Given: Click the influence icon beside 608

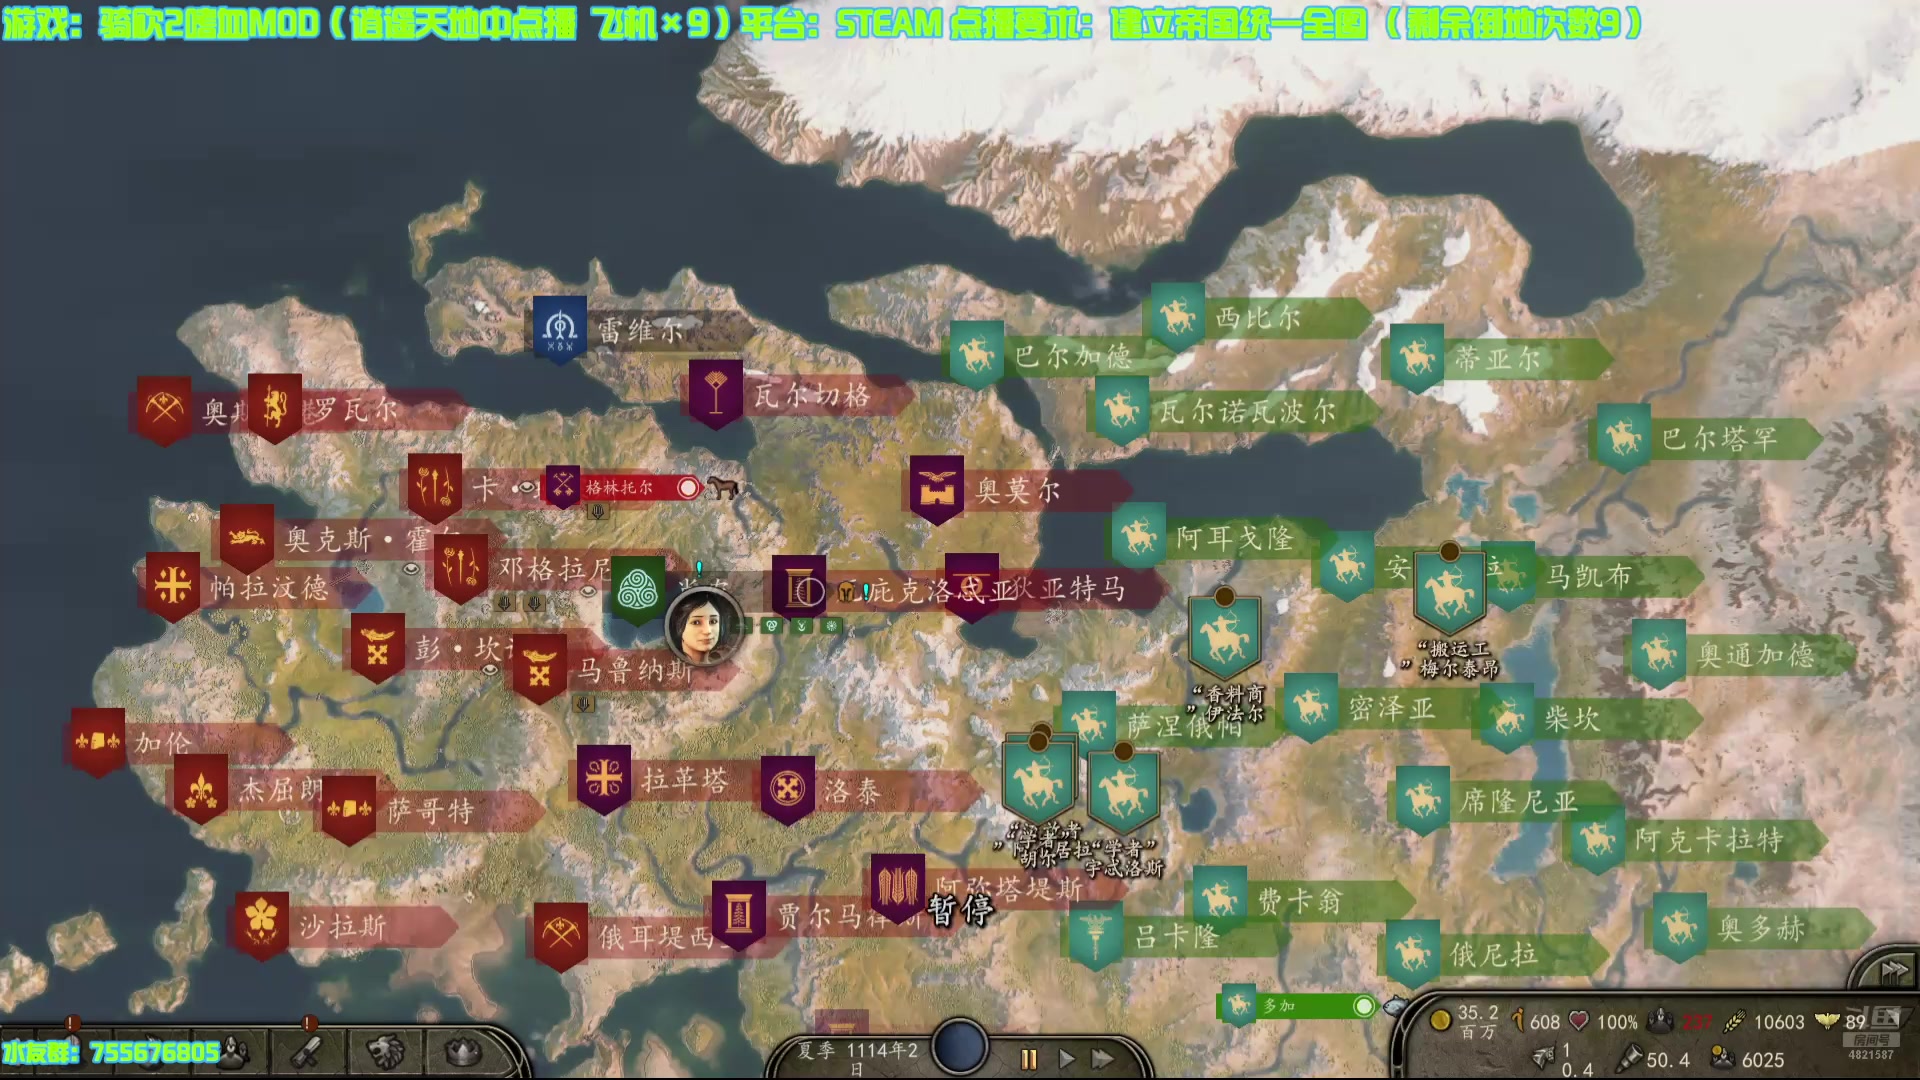Looking at the screenshot, I should 1518,1021.
